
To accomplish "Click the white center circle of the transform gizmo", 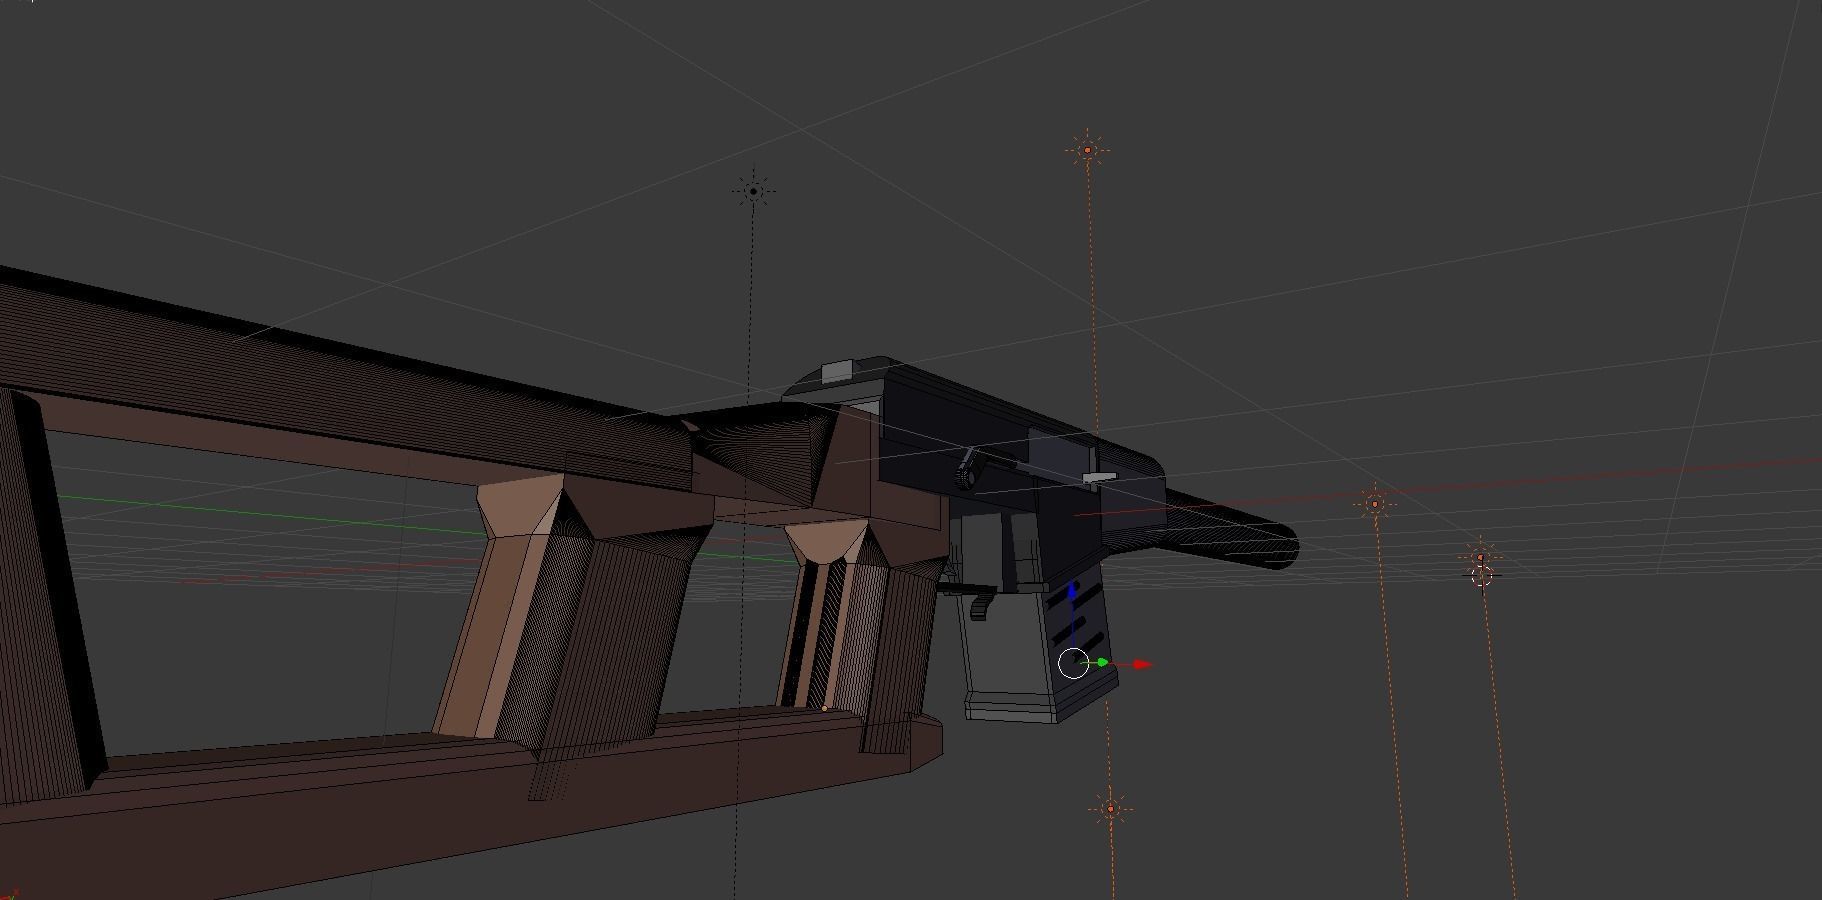I will click(x=1073, y=663).
